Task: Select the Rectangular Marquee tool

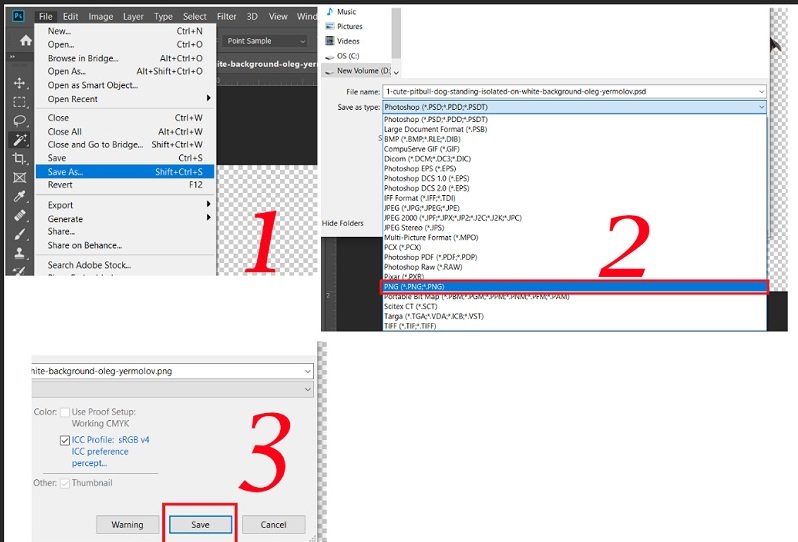Action: (x=19, y=102)
